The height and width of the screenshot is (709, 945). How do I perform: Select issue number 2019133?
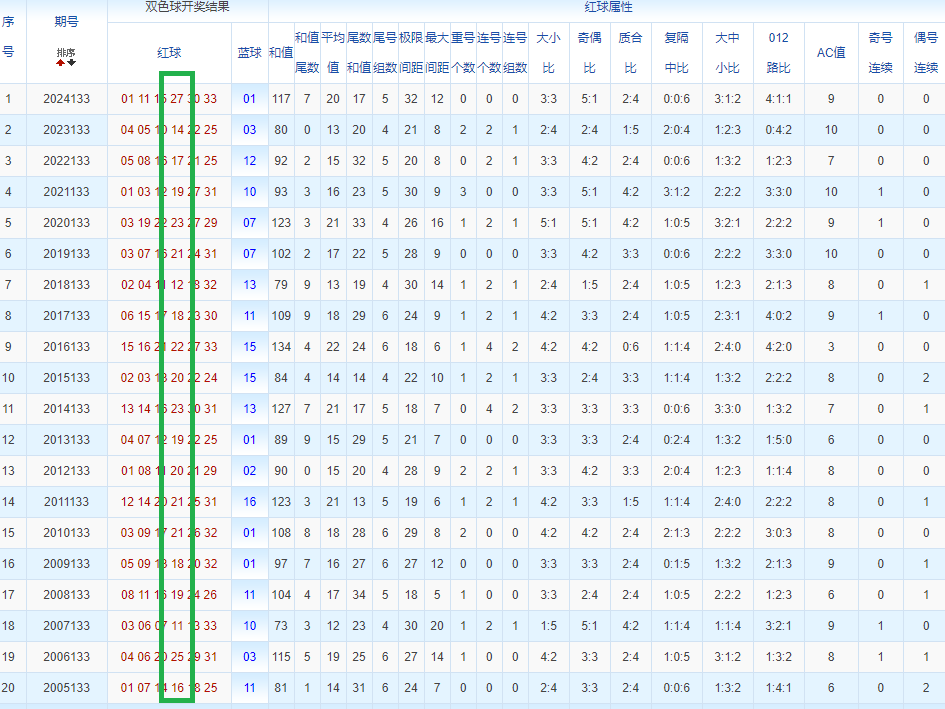click(66, 254)
